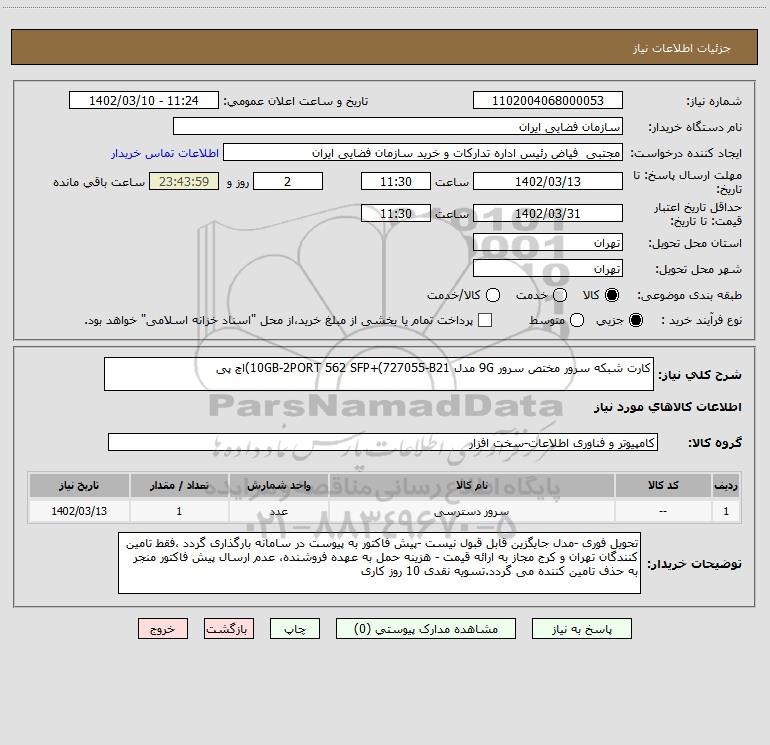Click the پاسخ به نیاز button
770x745 pixels.
pyautogui.click(x=582, y=629)
